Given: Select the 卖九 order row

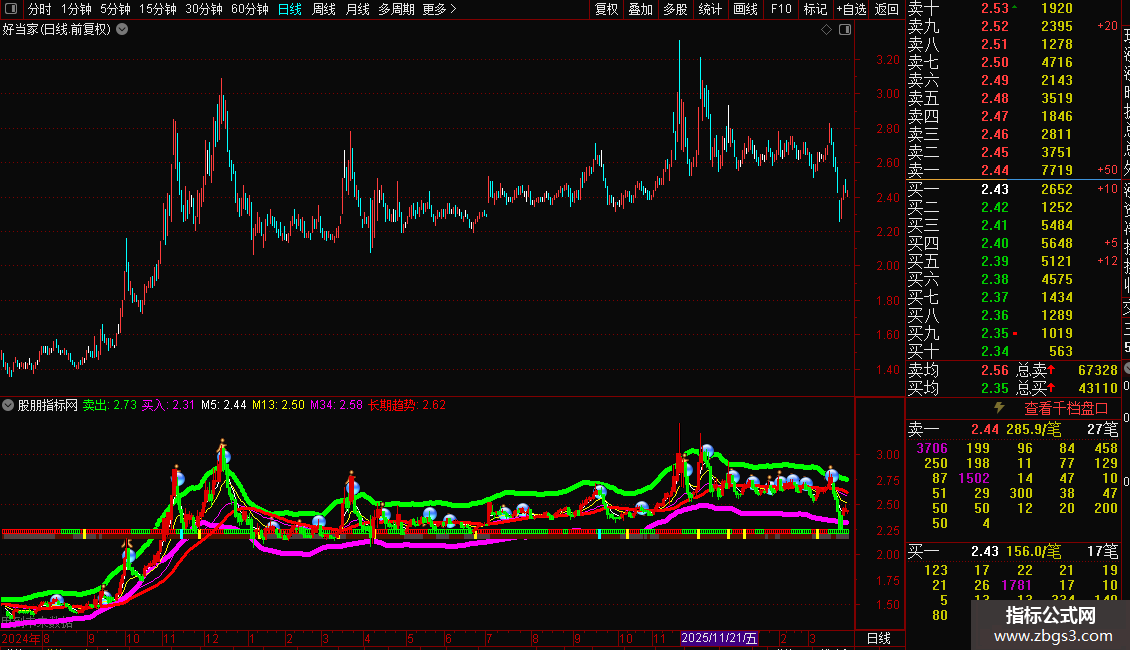Looking at the screenshot, I should [x=1013, y=27].
